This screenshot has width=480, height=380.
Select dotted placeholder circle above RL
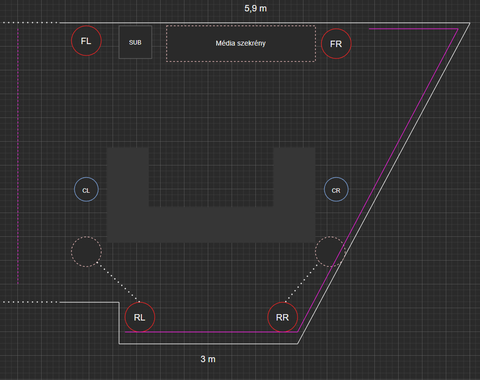[x=86, y=252]
